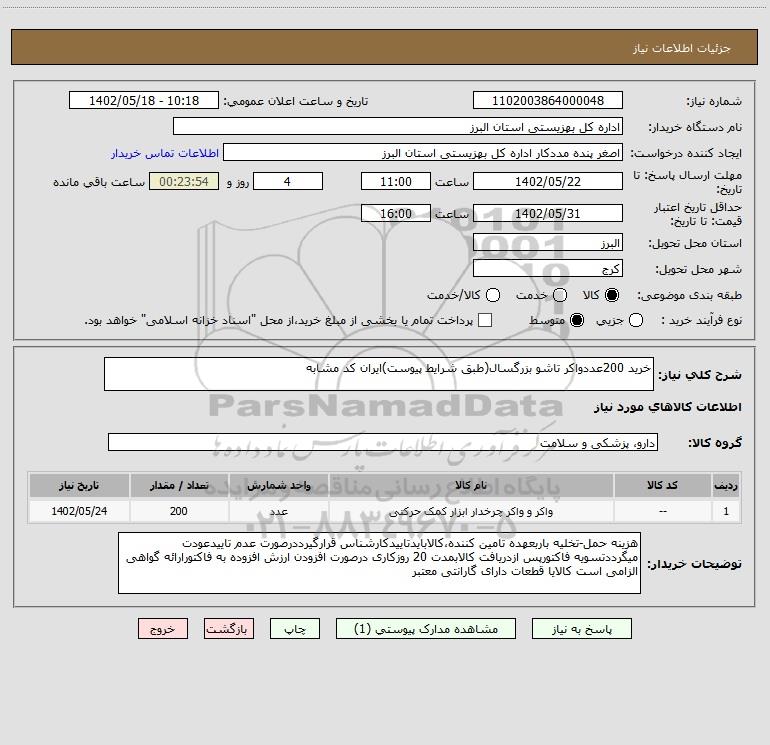The height and width of the screenshot is (745, 770).
Task: Click the خروج exit button
Action: pos(163,629)
